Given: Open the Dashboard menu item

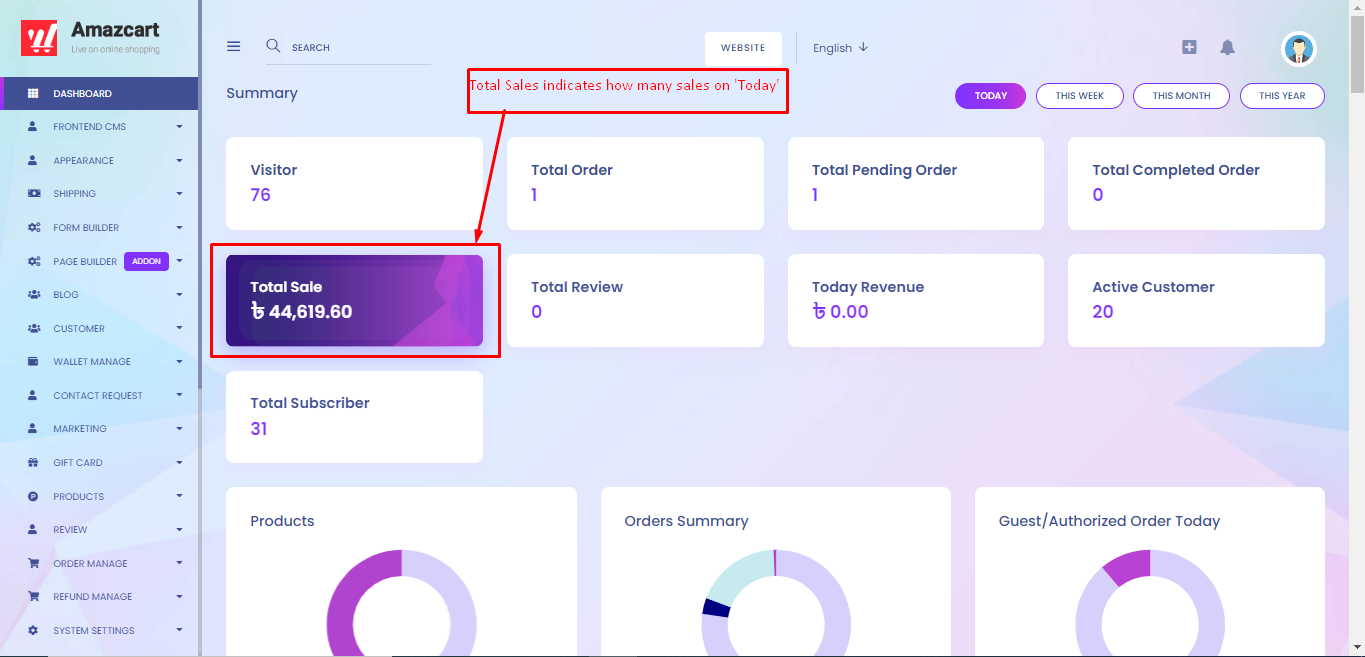Looking at the screenshot, I should (x=99, y=93).
